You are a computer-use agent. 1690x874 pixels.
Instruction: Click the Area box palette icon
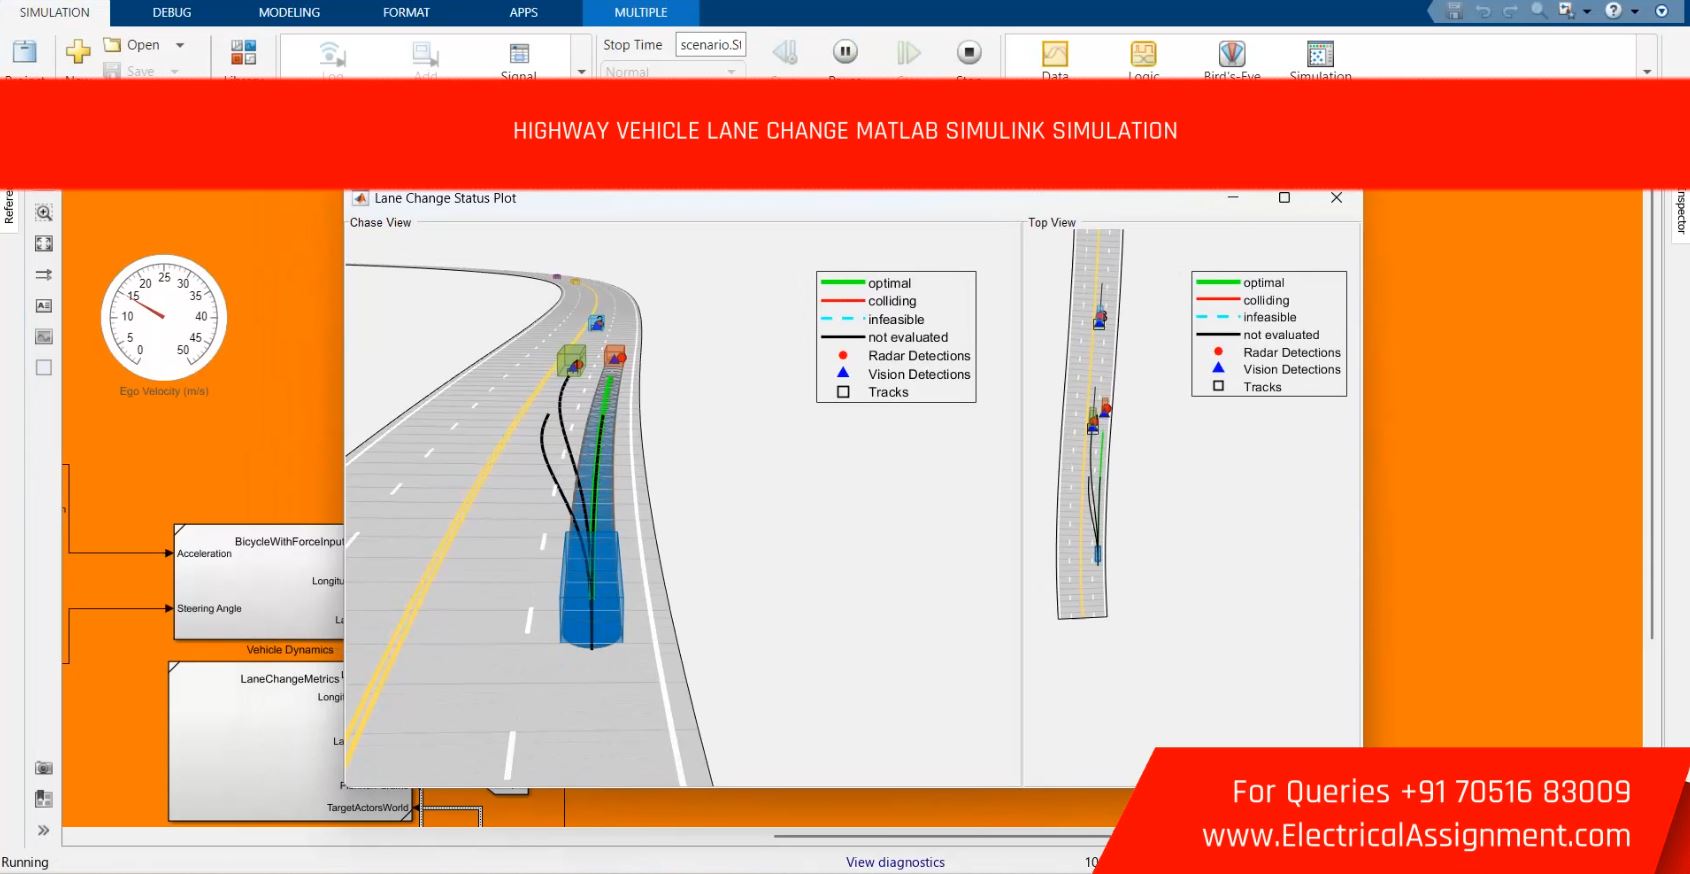(44, 367)
